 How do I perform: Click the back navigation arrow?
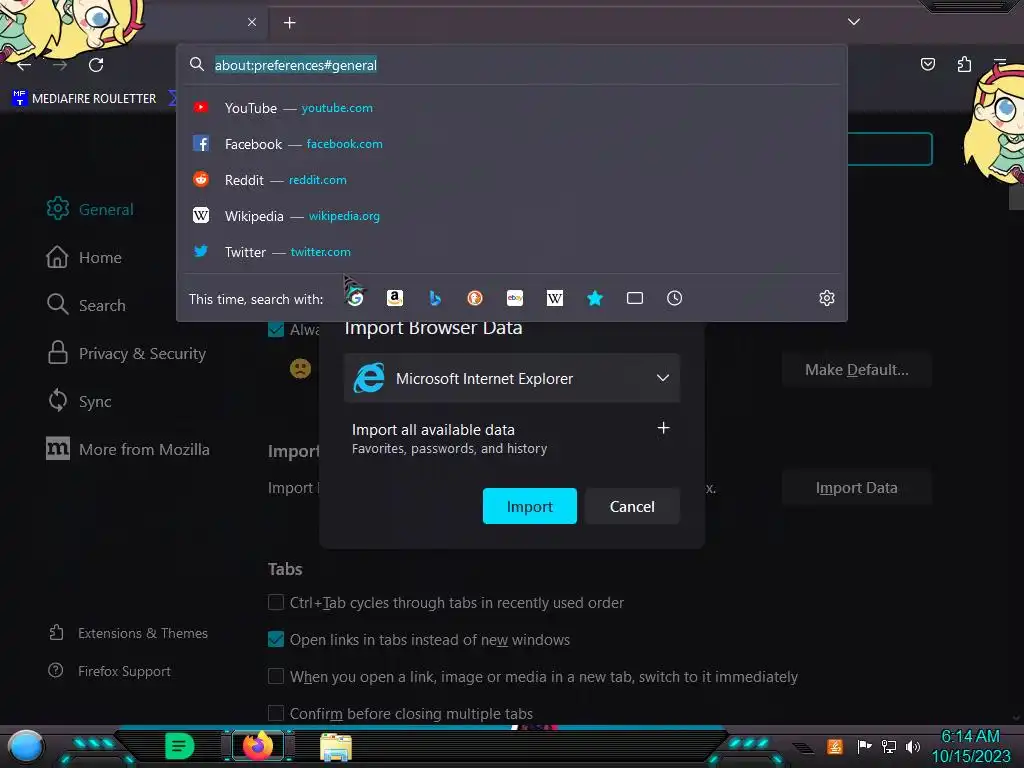click(x=24, y=65)
